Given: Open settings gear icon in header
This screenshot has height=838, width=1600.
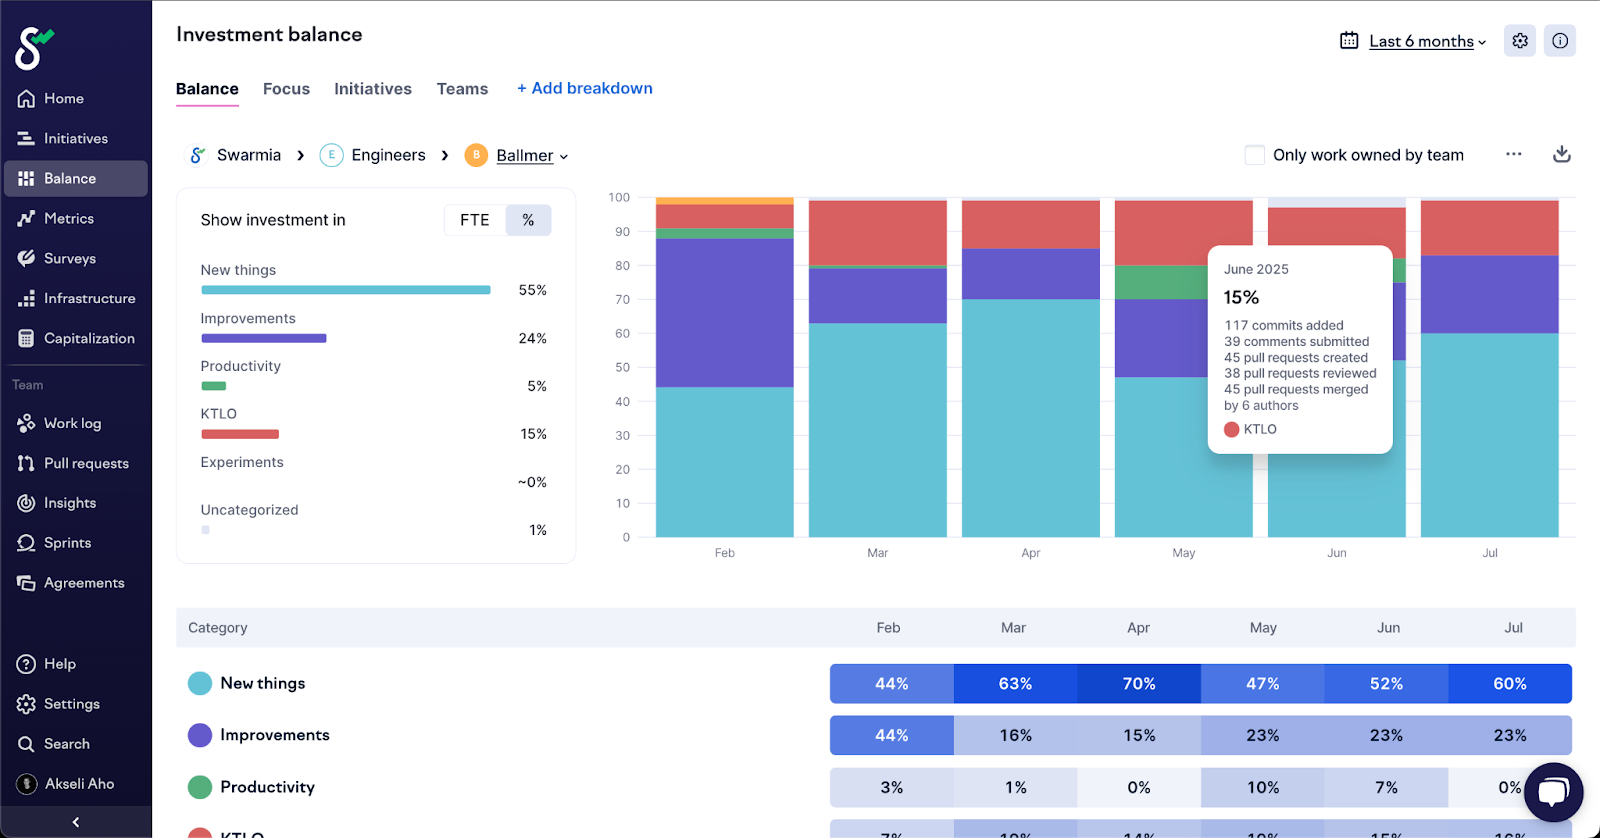Looking at the screenshot, I should coord(1519,41).
